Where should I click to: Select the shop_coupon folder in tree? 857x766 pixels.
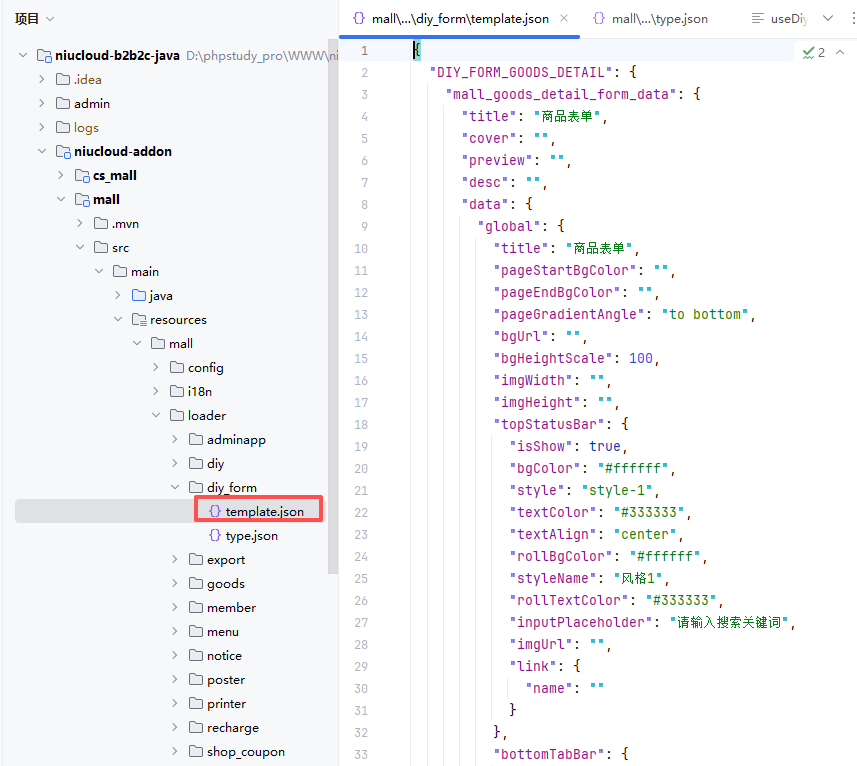[x=245, y=751]
